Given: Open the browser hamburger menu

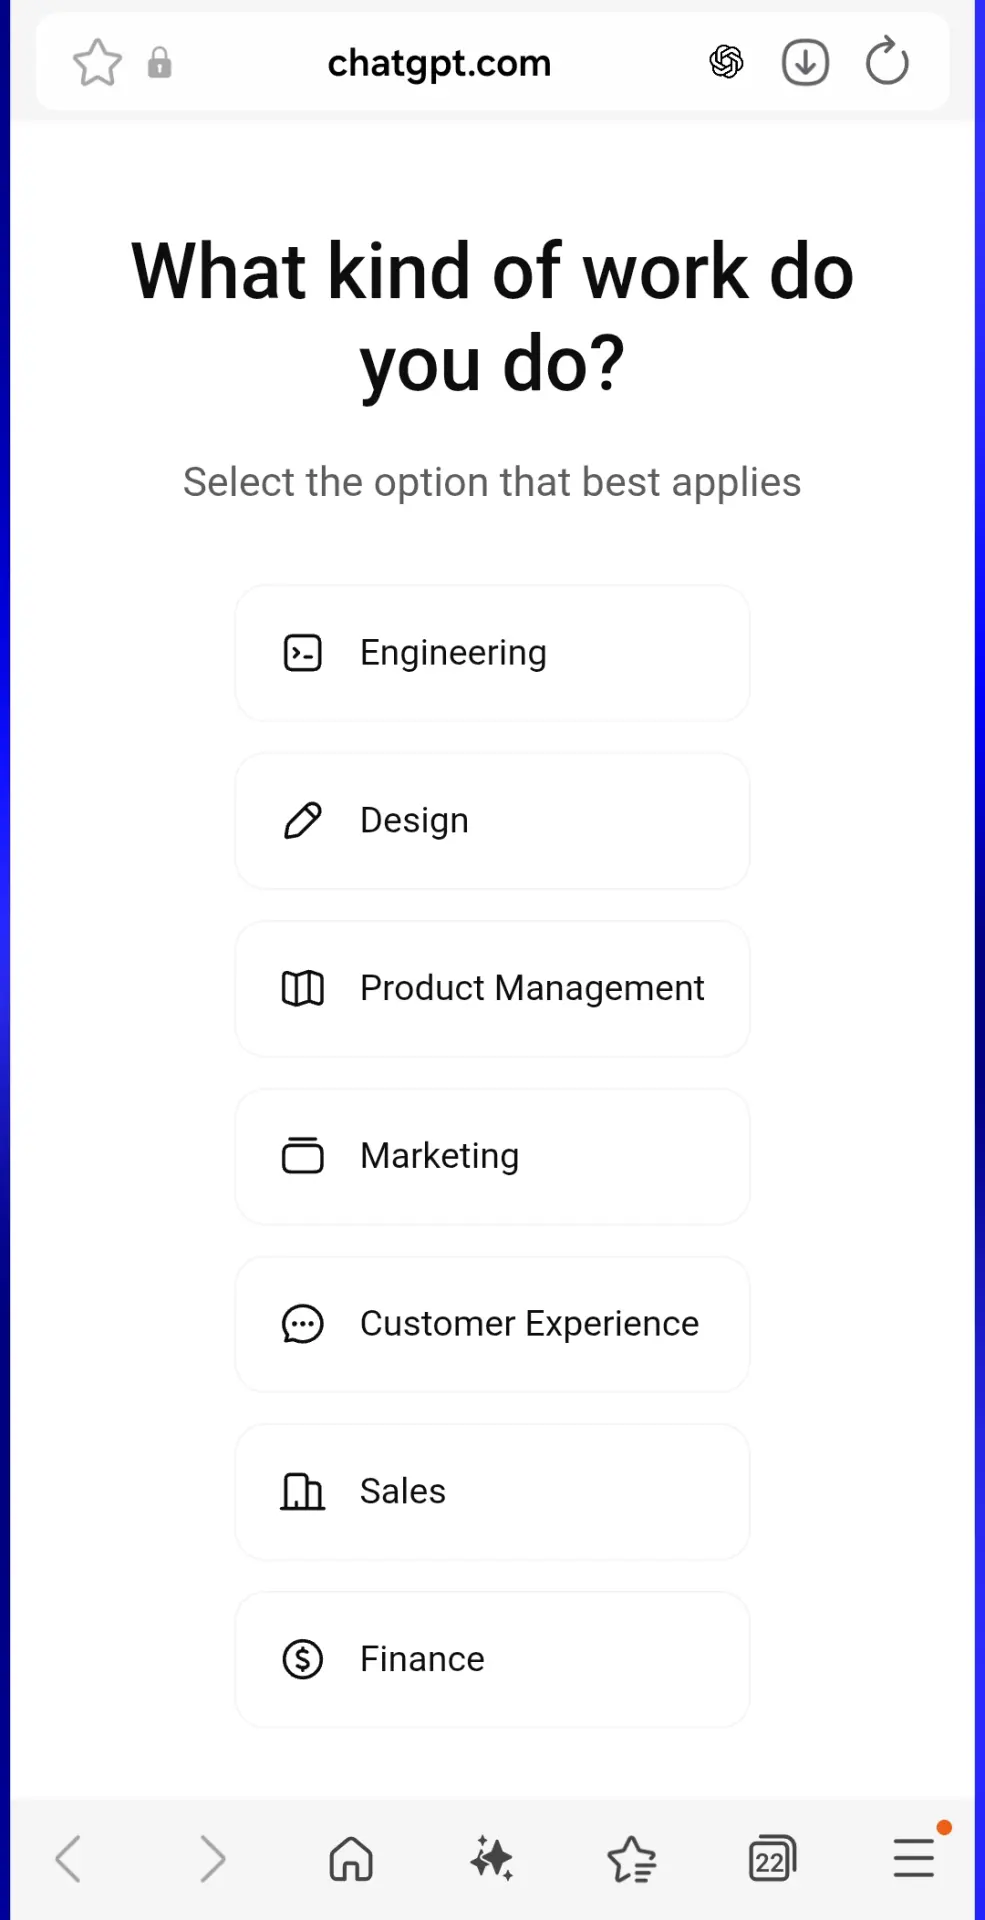Looking at the screenshot, I should pyautogui.click(x=914, y=1857).
